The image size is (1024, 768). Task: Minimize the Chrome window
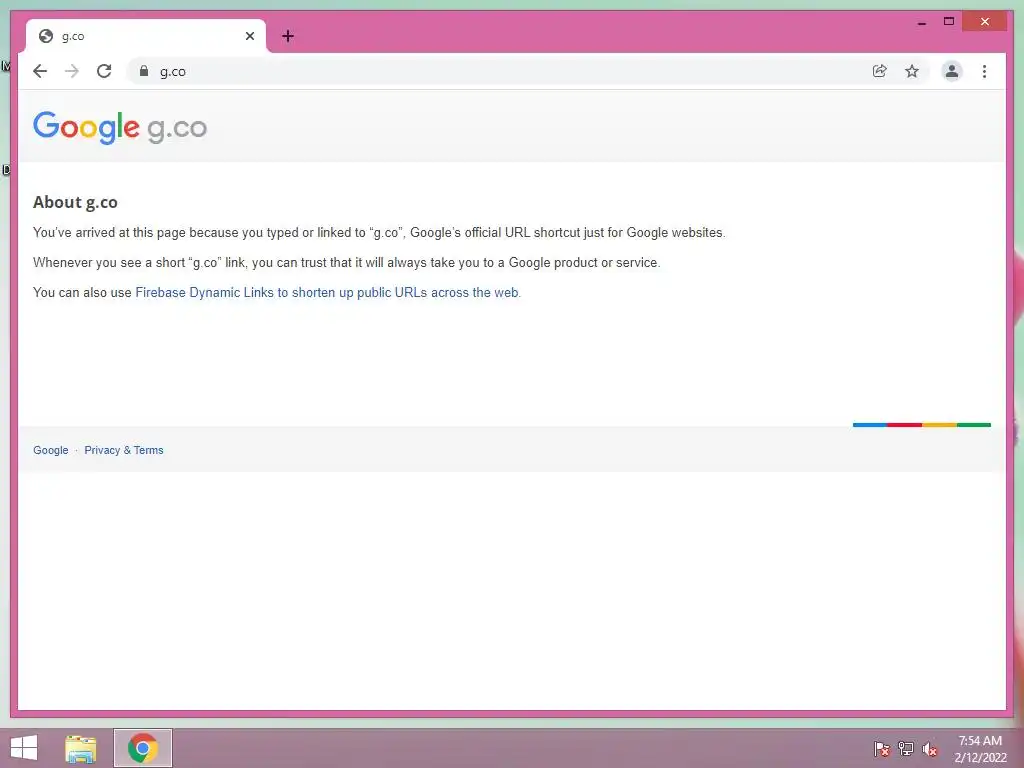click(921, 22)
